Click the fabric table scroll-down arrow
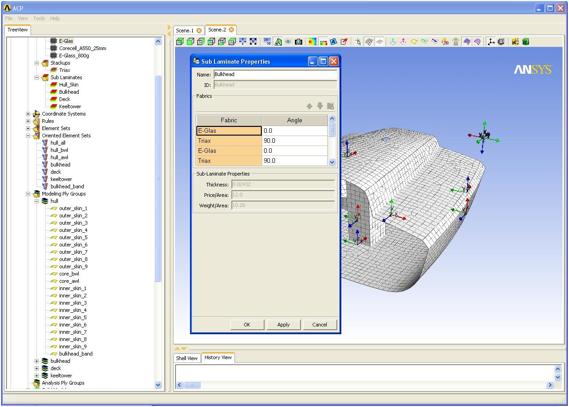This screenshot has width=569, height=407. [x=332, y=162]
